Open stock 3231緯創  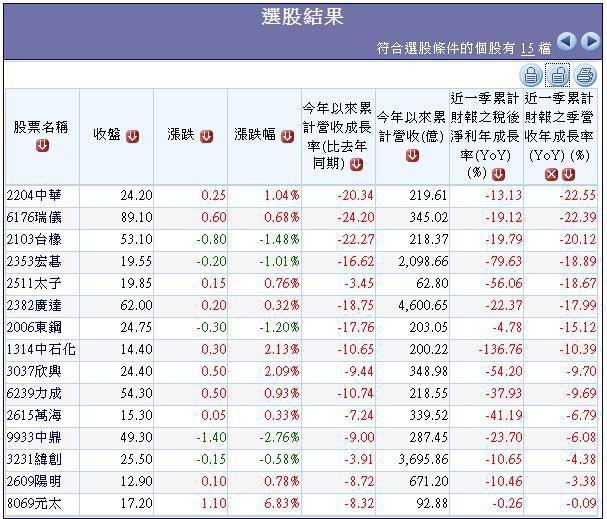tap(34, 460)
